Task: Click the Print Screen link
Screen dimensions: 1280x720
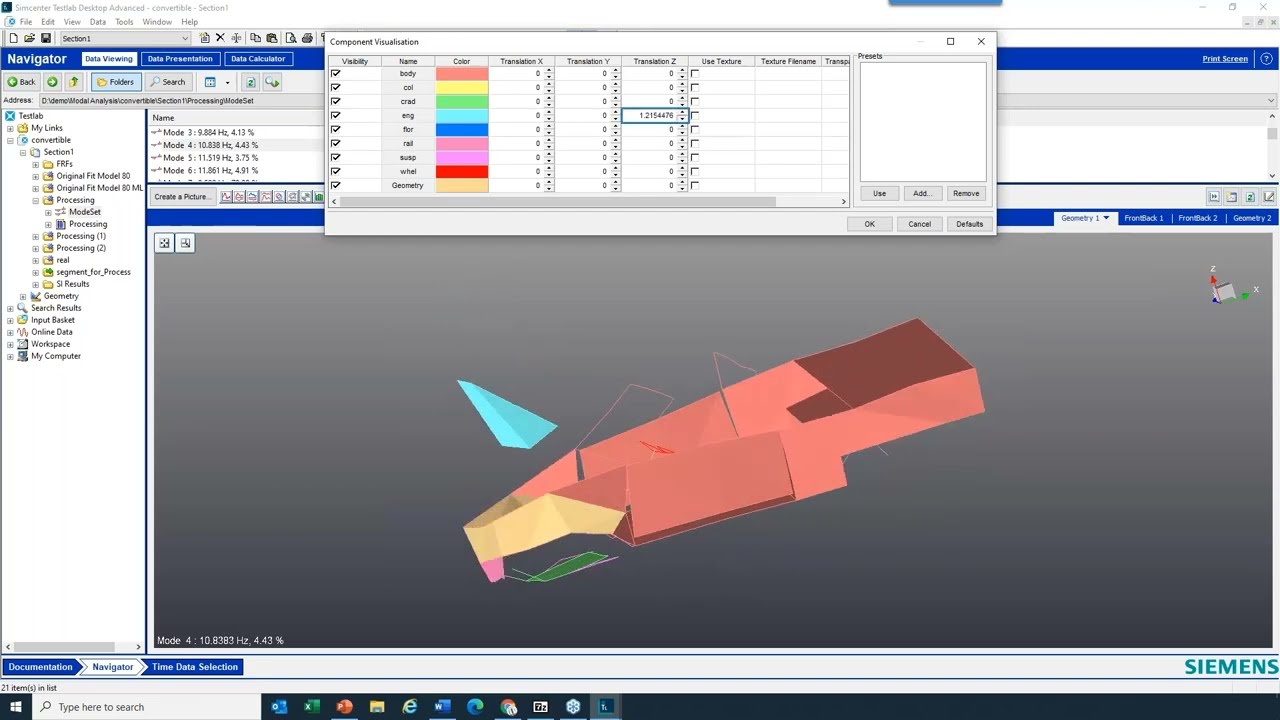Action: [x=1225, y=59]
